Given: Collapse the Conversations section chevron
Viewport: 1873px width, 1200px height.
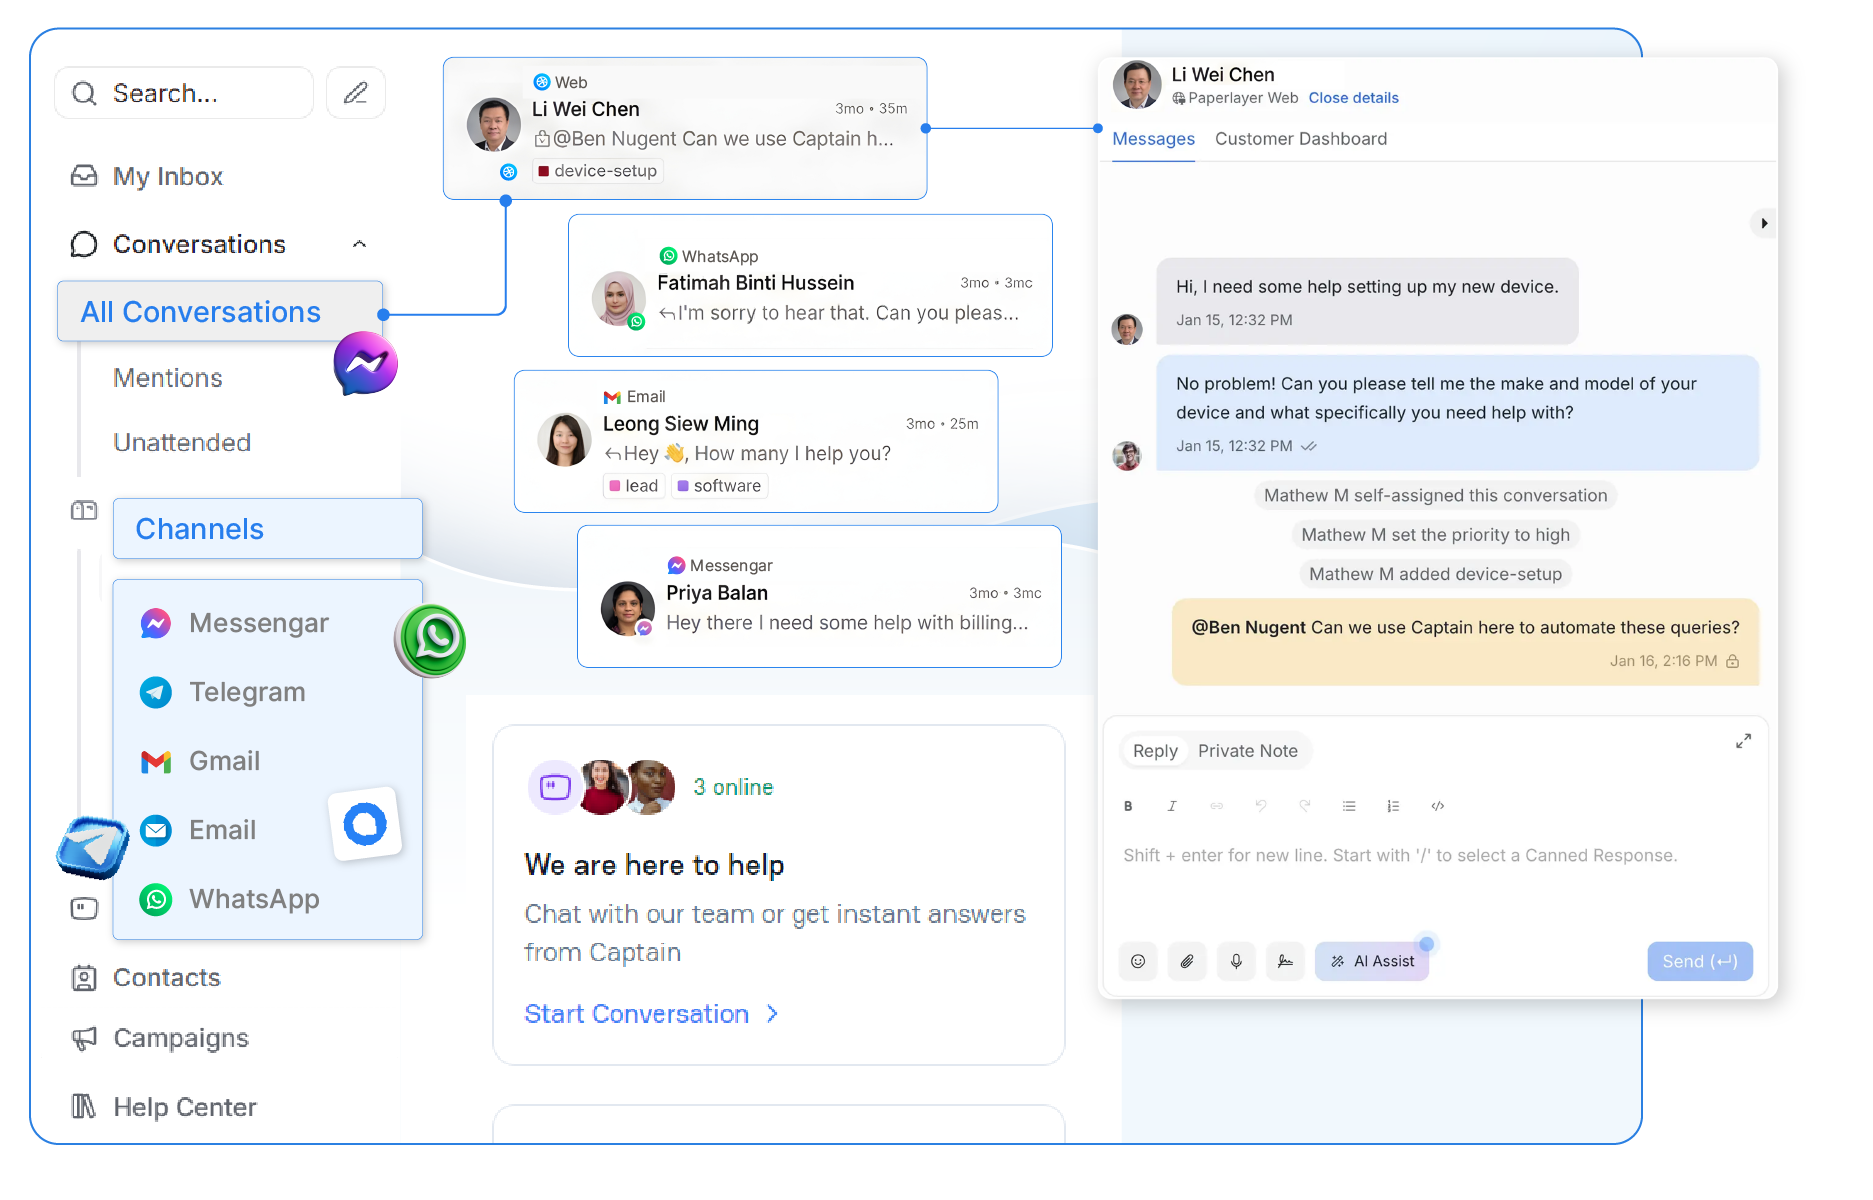Looking at the screenshot, I should click(x=360, y=244).
